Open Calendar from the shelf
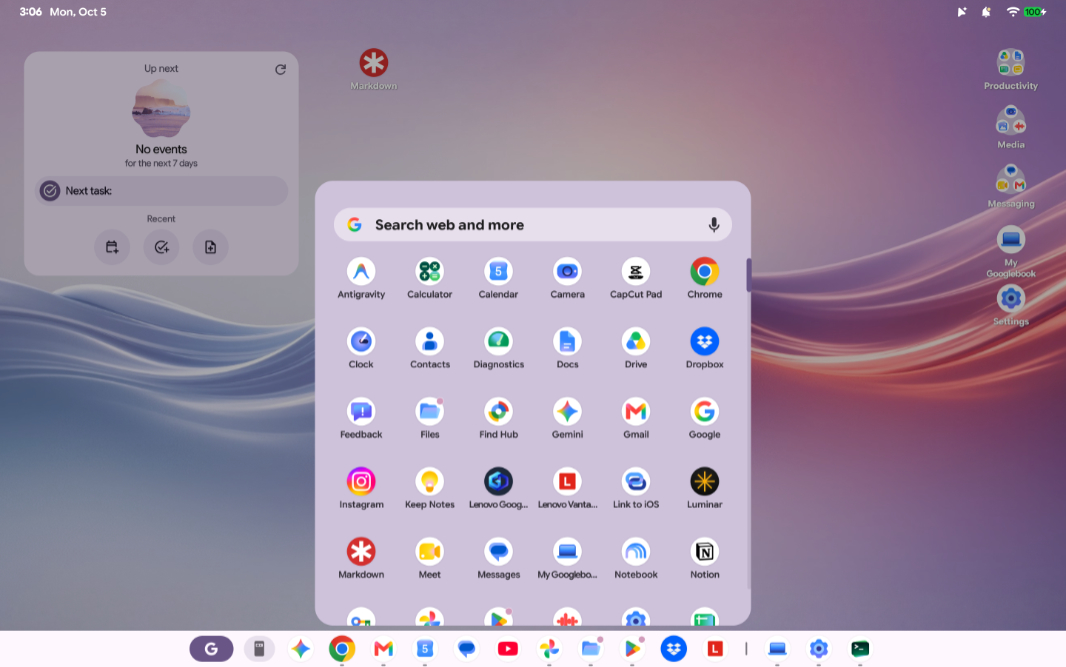This screenshot has height=667, width=1066. 425,649
